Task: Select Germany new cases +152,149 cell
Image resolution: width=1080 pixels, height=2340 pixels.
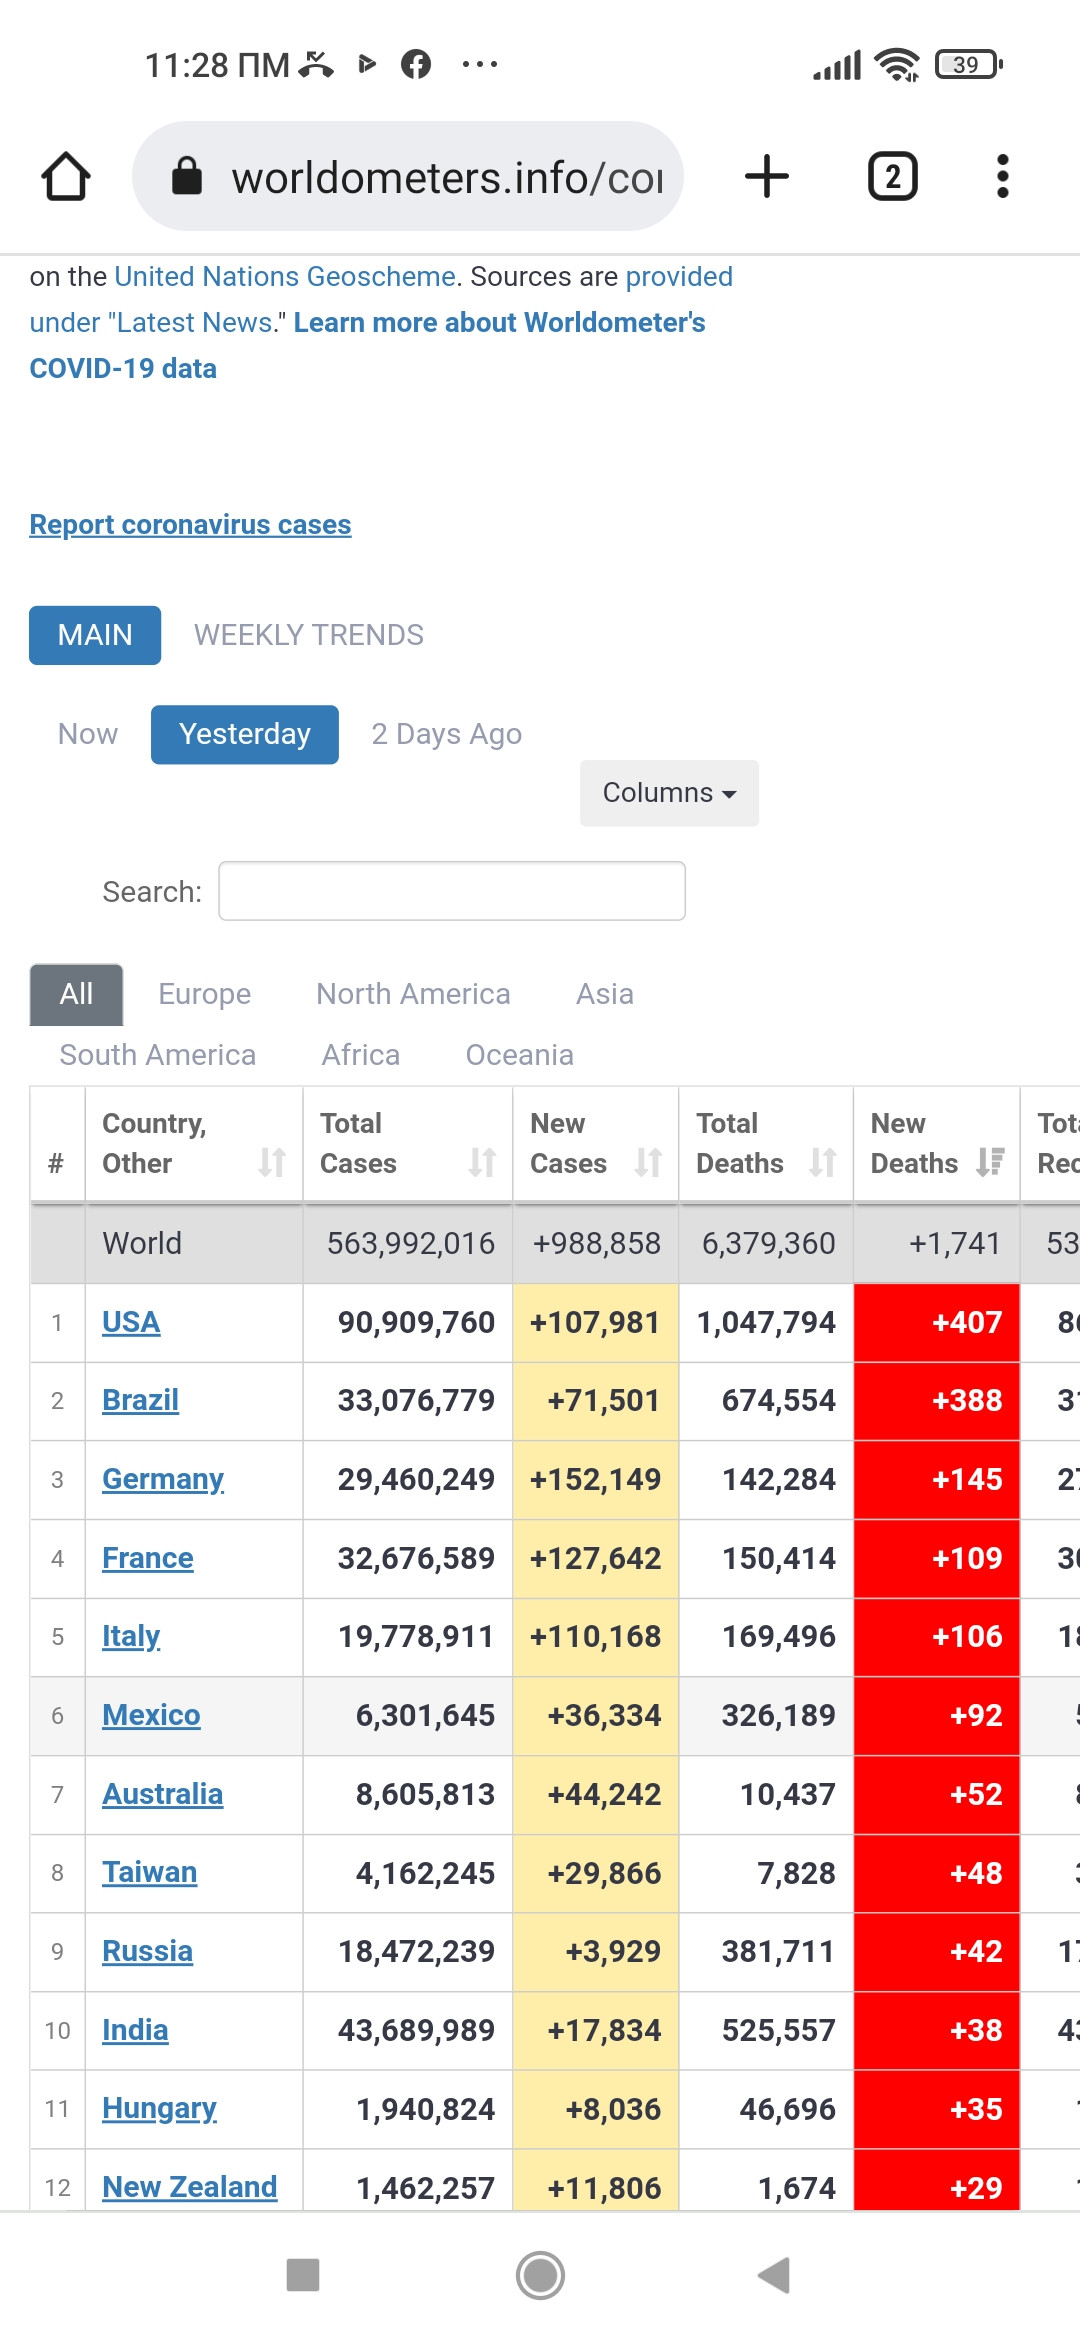Action: tap(596, 1479)
